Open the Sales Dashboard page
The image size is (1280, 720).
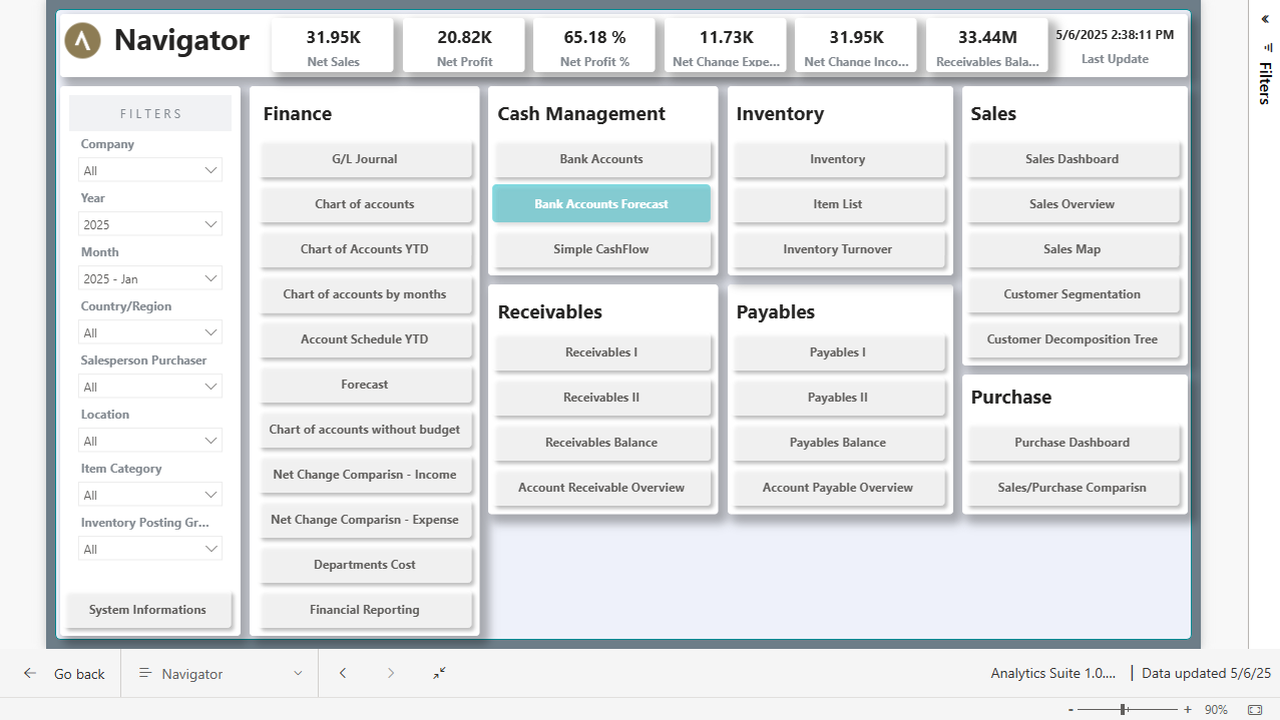tap(1072, 159)
